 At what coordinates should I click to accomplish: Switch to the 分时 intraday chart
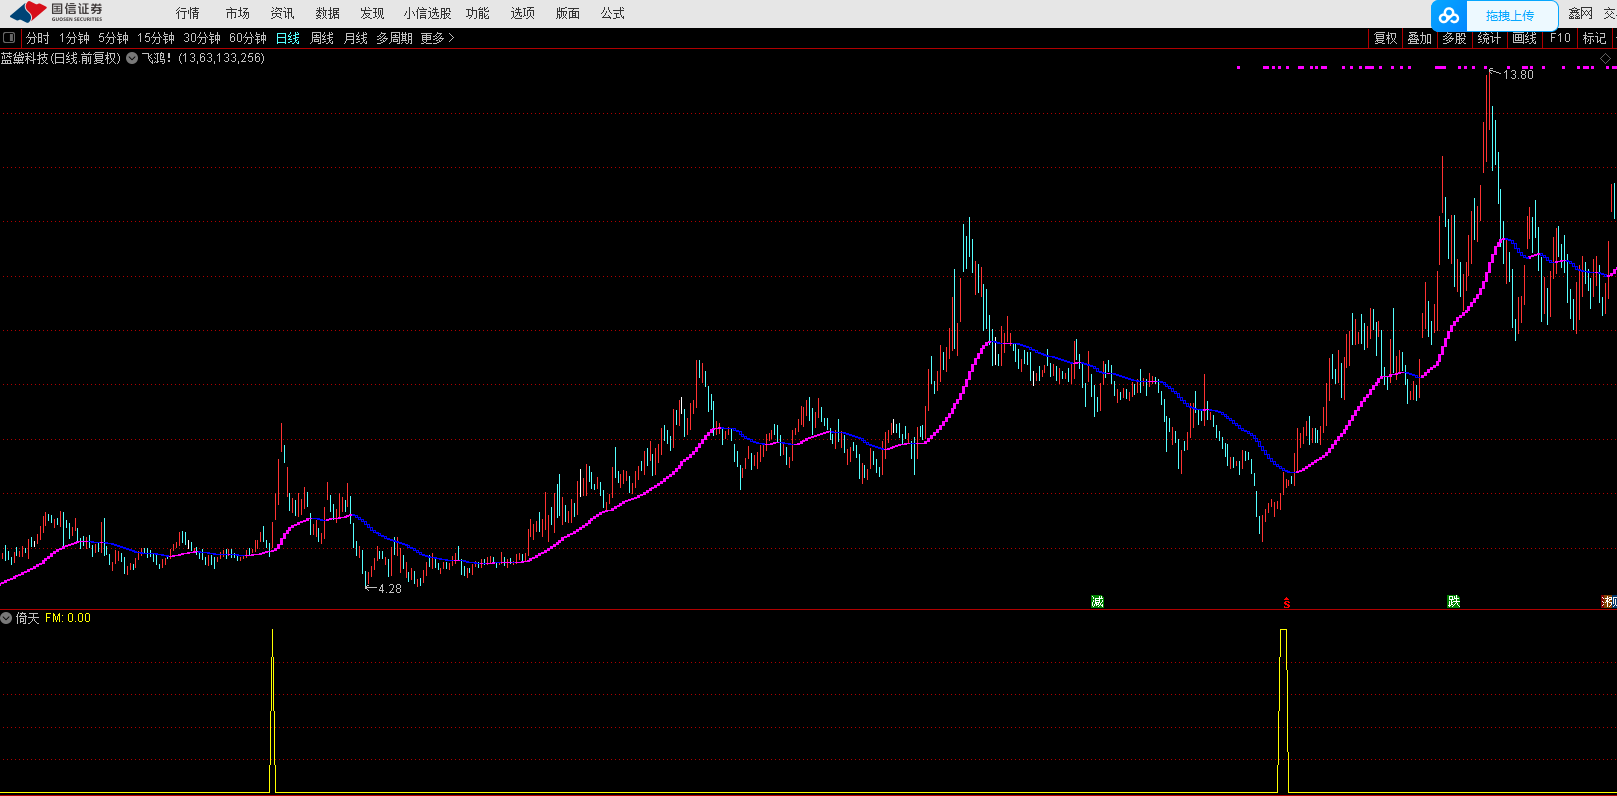38,38
